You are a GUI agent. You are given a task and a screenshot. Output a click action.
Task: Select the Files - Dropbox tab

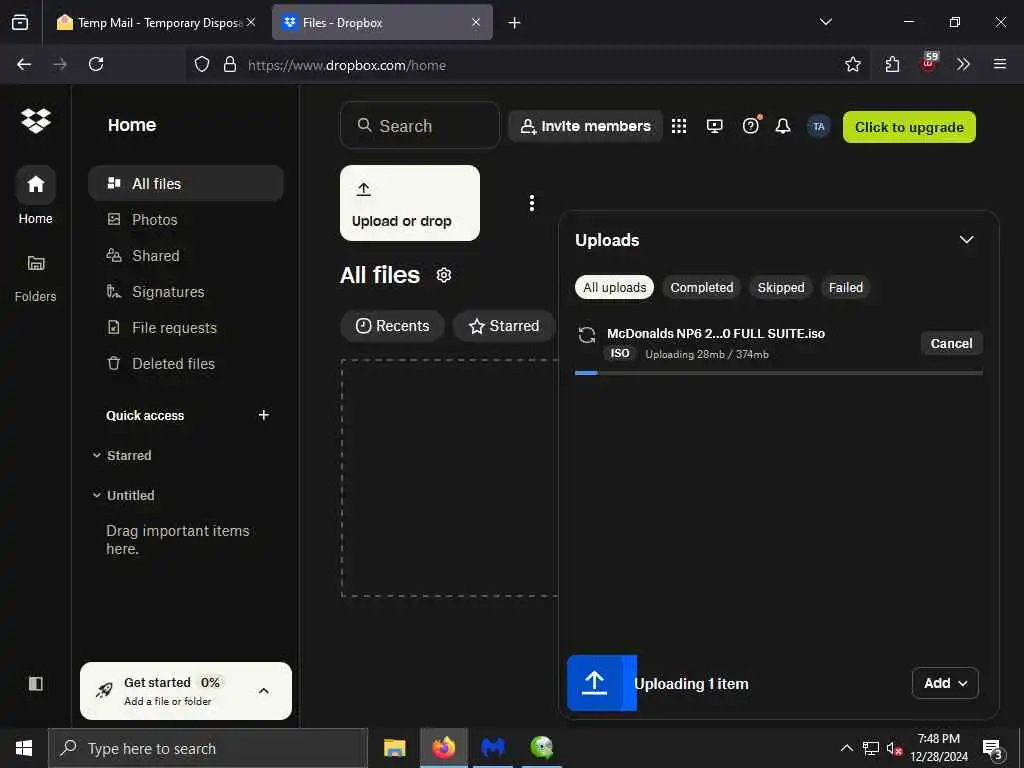pos(382,22)
